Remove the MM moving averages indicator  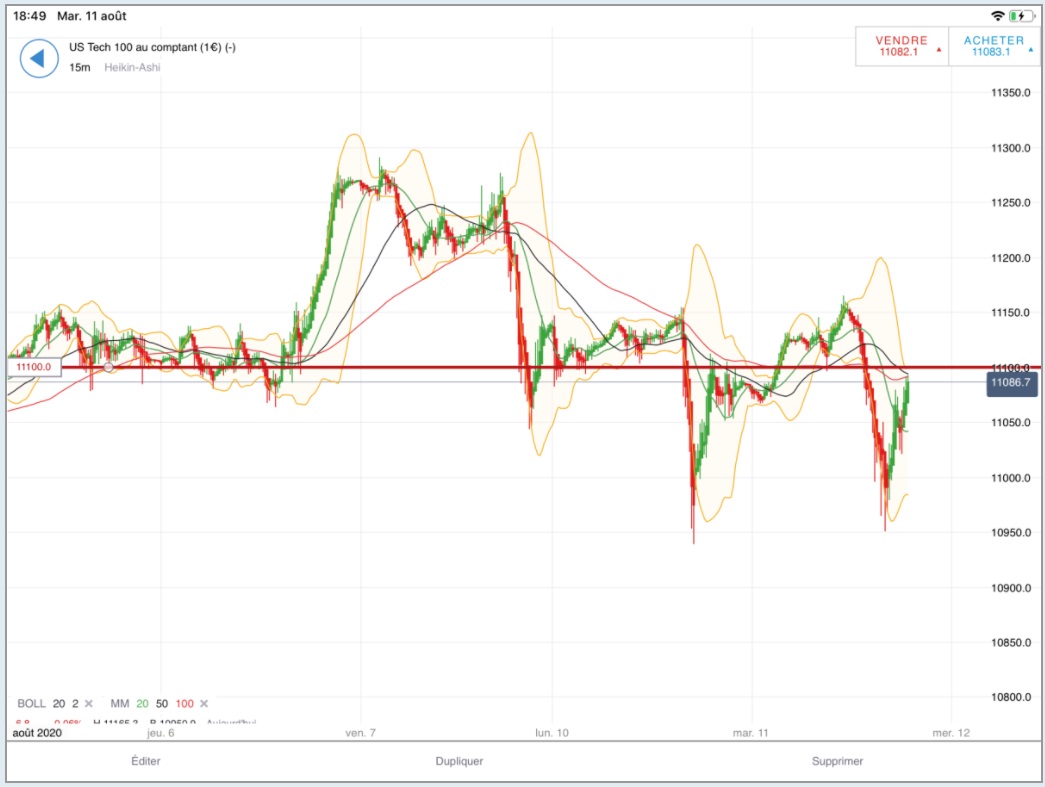[204, 703]
